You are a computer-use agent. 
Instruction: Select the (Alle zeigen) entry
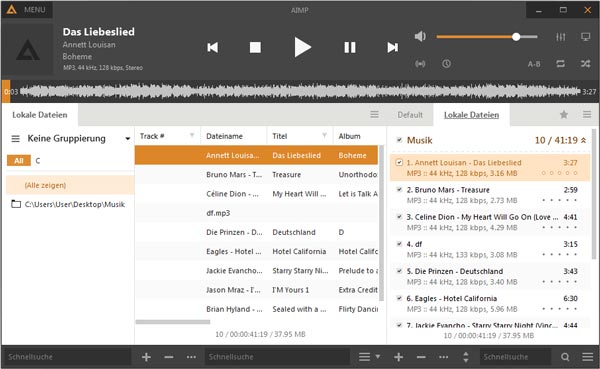coord(70,185)
